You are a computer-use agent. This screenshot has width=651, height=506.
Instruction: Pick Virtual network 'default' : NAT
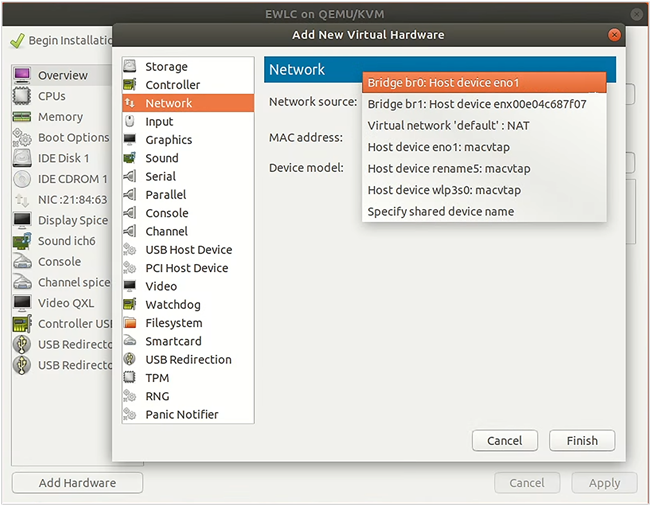484,125
